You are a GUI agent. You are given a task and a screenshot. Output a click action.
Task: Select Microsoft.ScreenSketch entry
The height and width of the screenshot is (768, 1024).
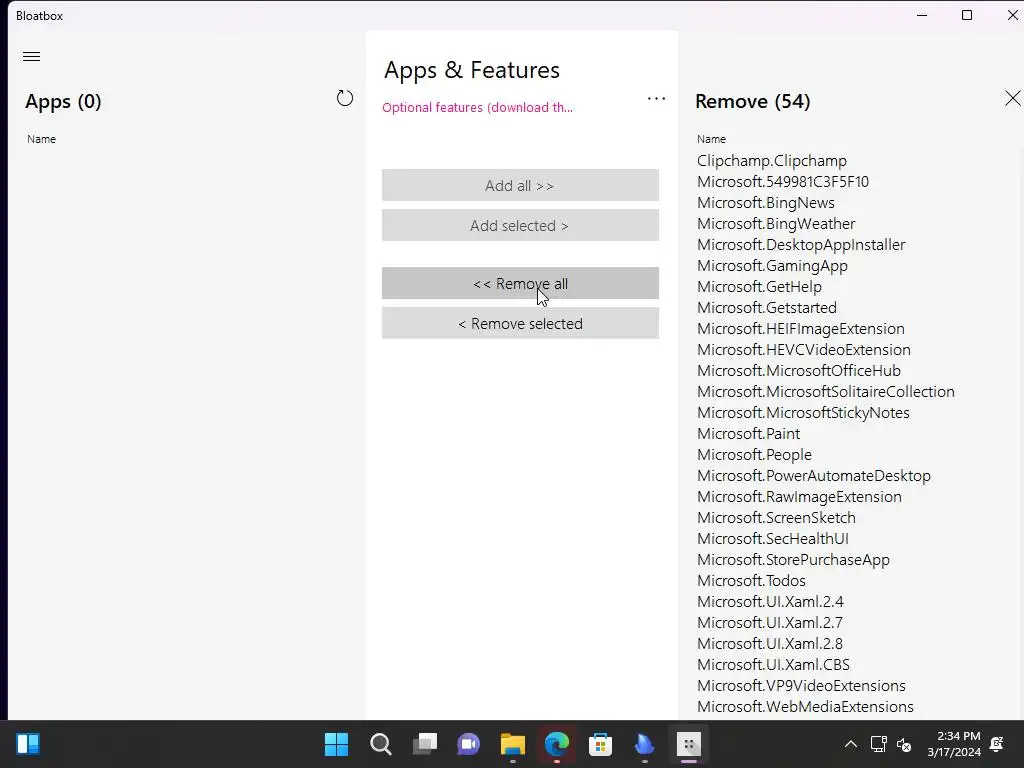(x=776, y=517)
